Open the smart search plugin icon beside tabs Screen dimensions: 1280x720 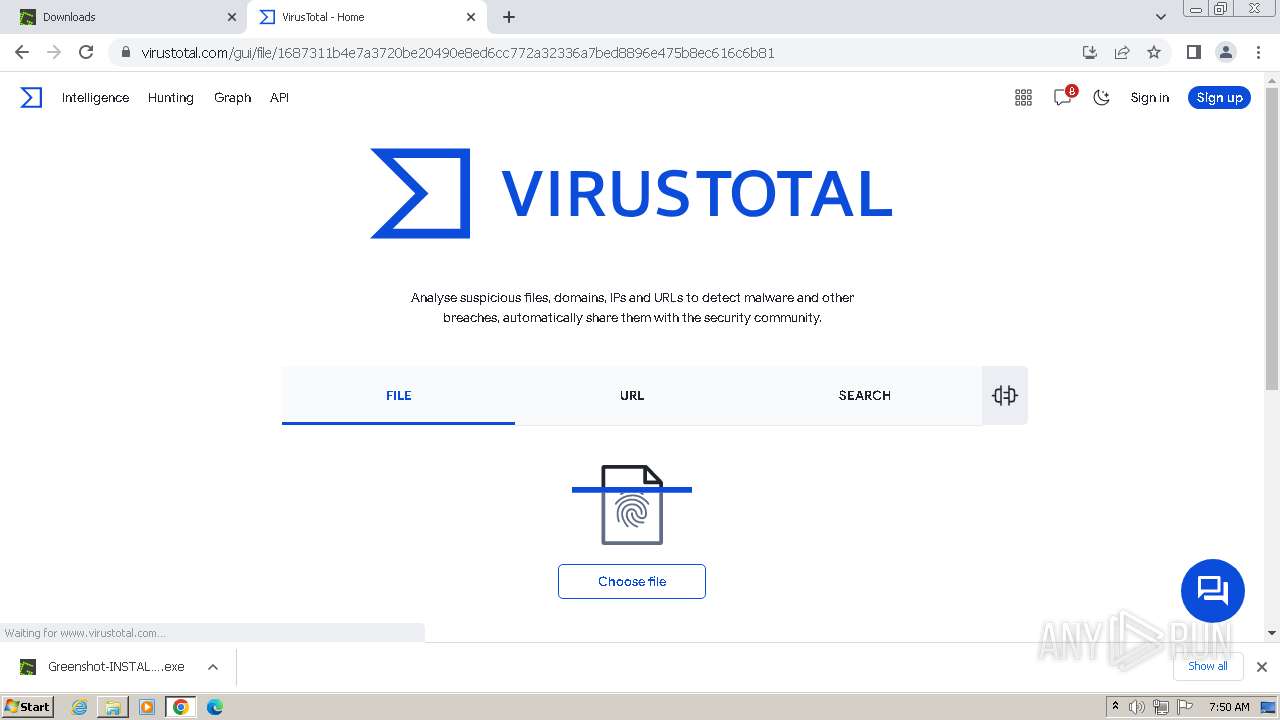pos(1005,395)
